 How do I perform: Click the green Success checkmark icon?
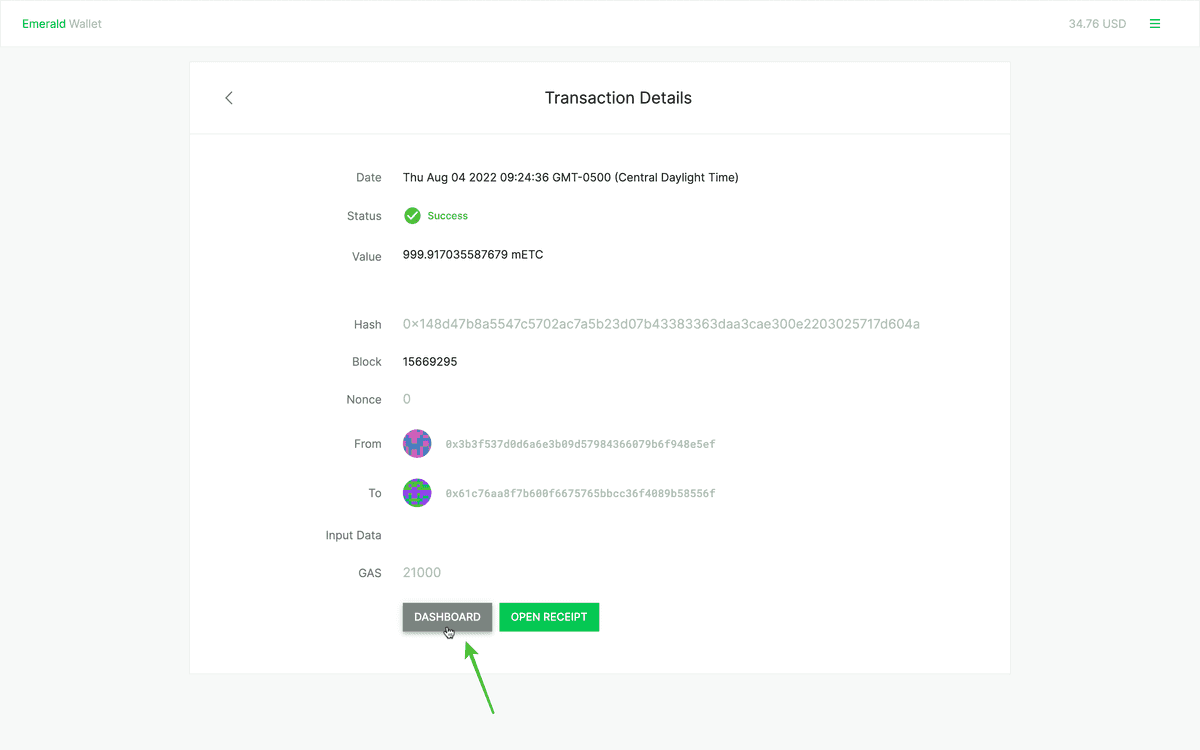pos(412,215)
